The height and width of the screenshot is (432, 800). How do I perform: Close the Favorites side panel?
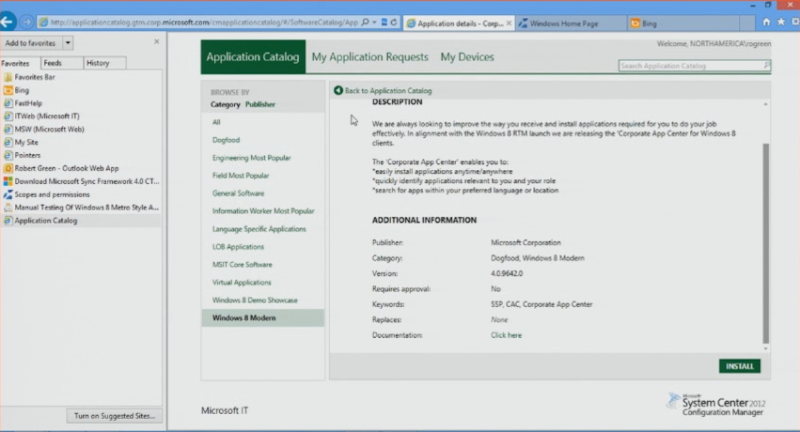point(157,41)
